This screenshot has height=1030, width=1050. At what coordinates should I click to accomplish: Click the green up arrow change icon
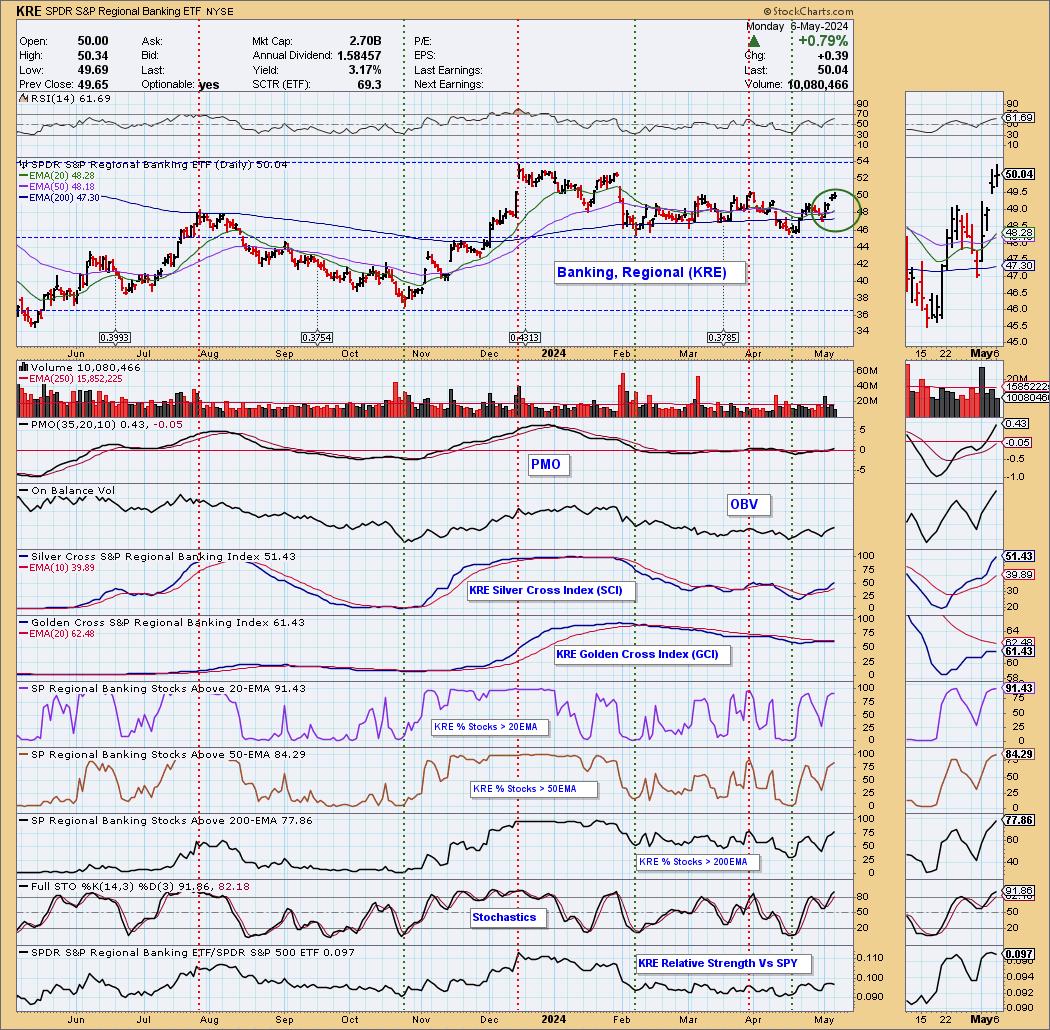click(x=754, y=41)
